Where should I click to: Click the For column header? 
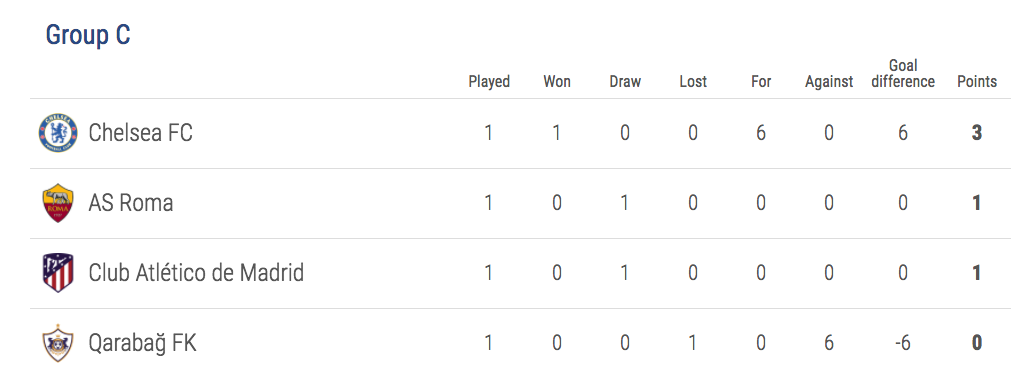[x=761, y=82]
